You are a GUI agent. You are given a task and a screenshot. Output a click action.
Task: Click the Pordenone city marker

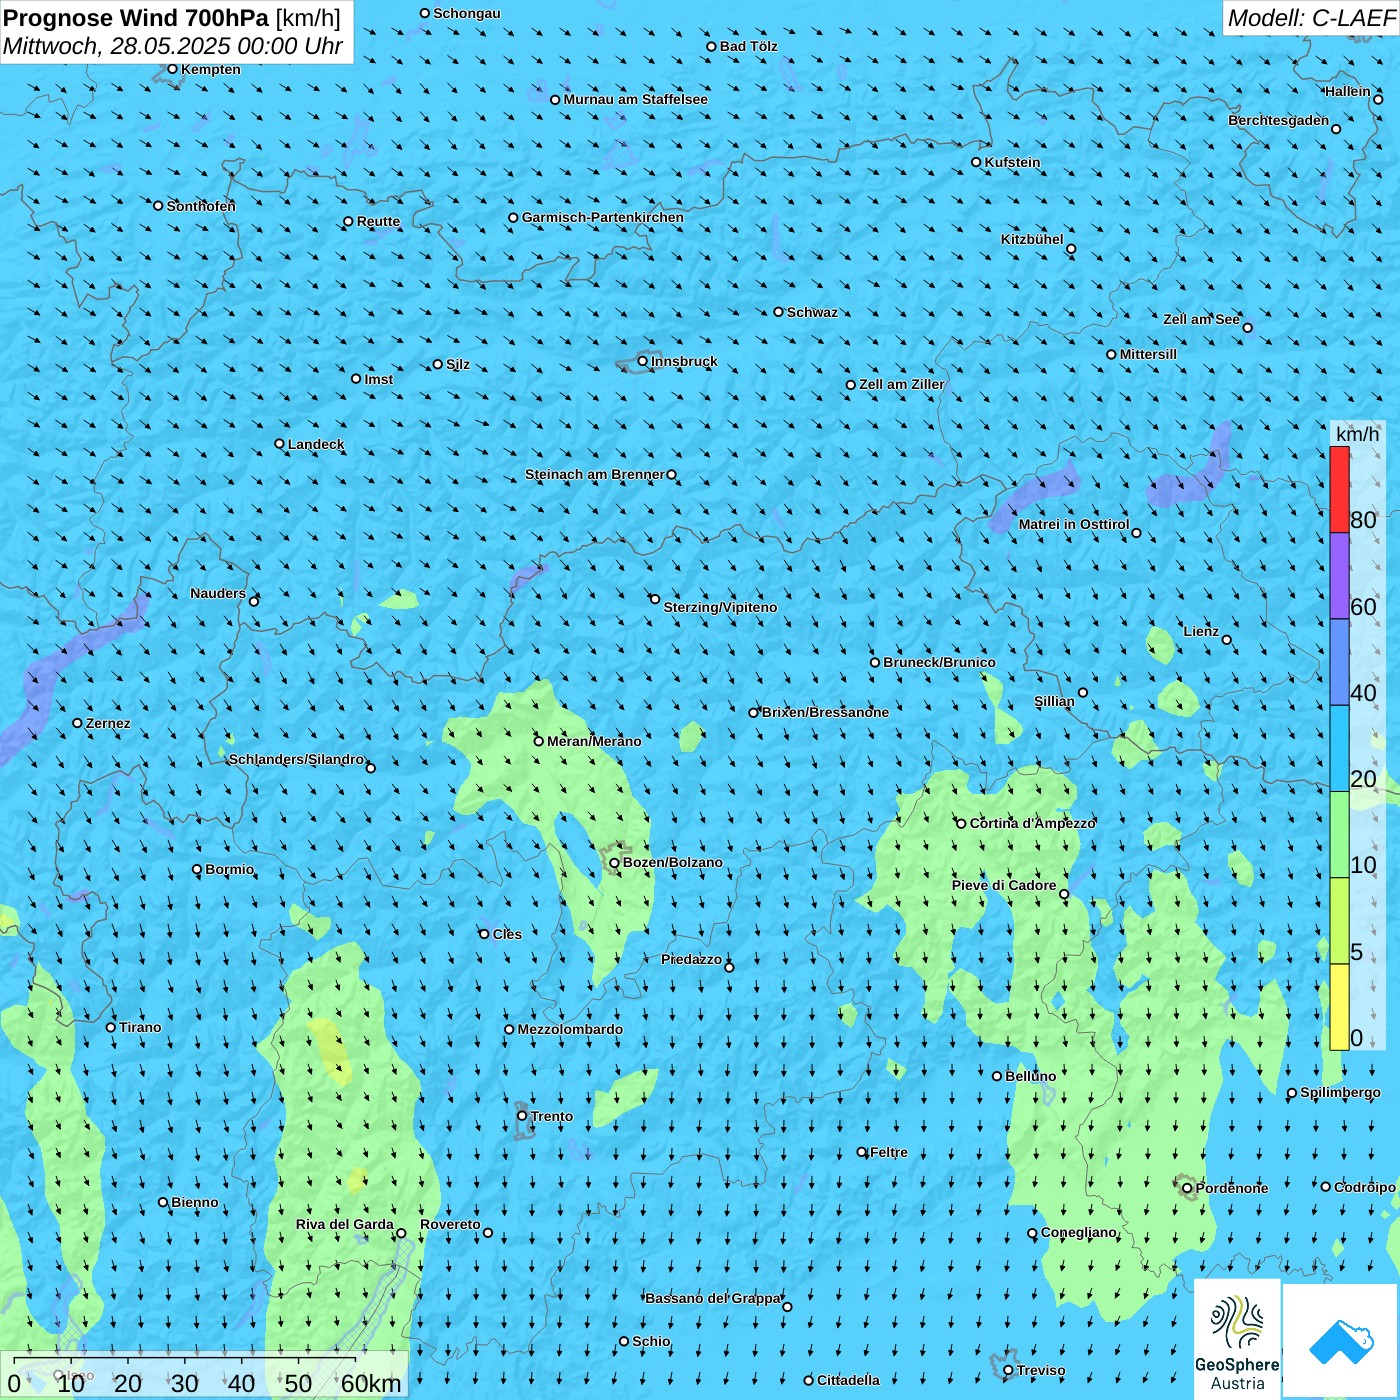tap(1187, 1188)
